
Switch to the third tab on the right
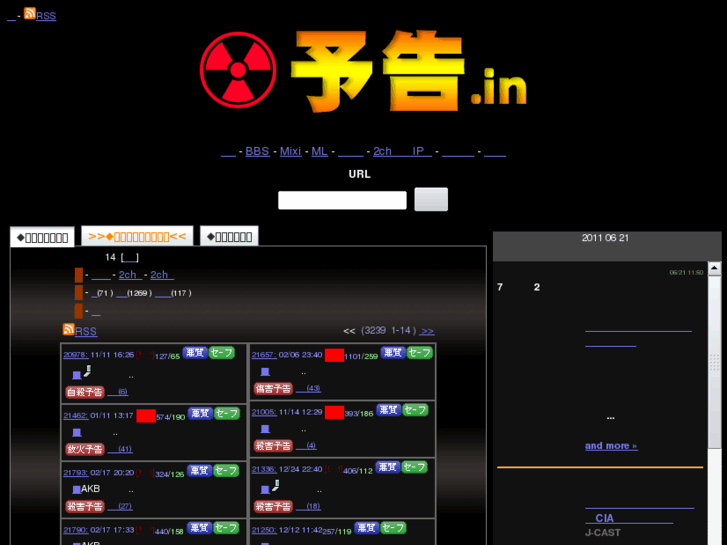(229, 237)
